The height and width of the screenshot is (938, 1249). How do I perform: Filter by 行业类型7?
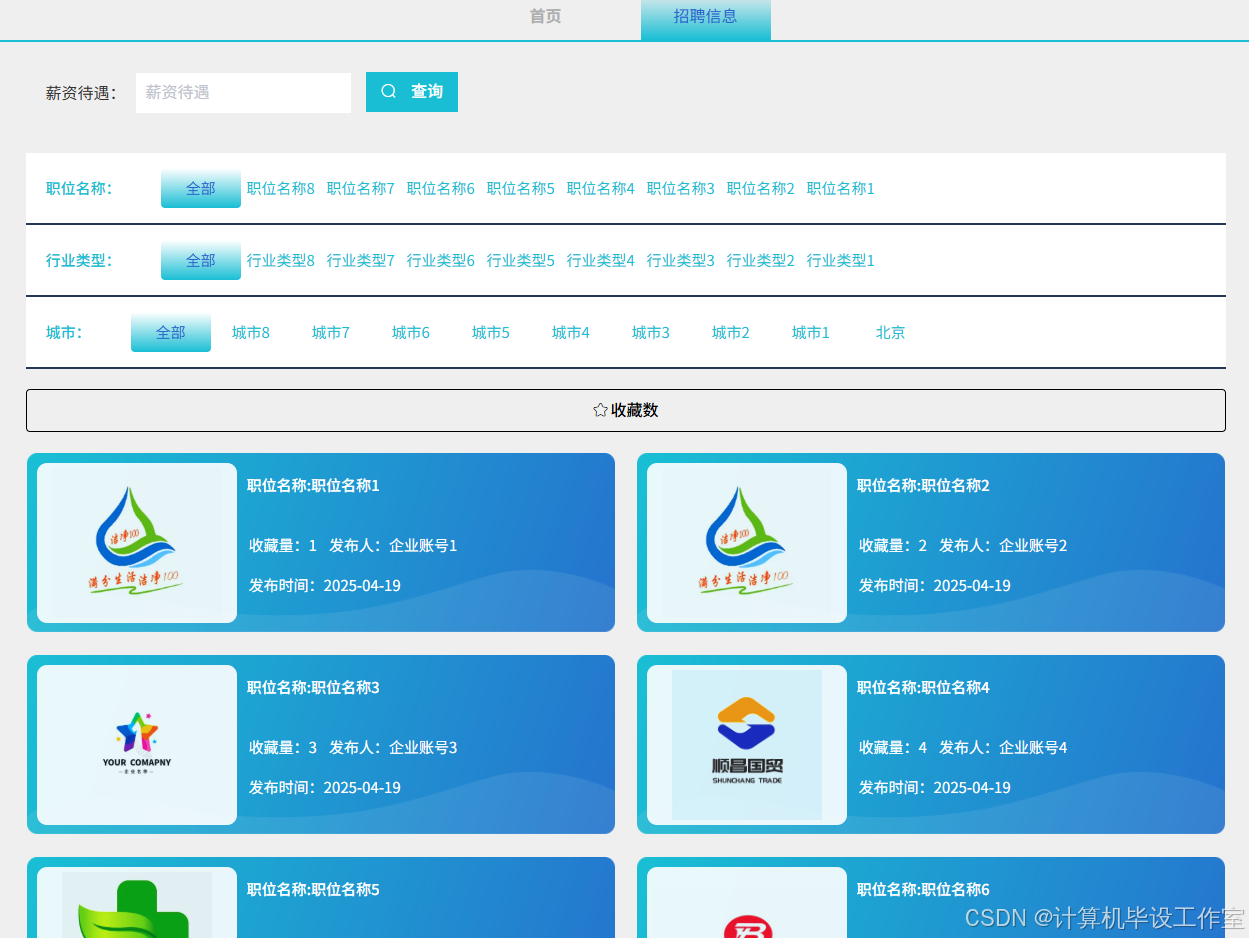point(361,260)
